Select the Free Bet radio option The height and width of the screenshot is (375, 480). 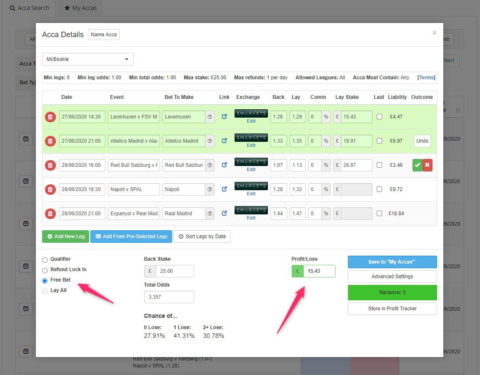pyautogui.click(x=45, y=281)
